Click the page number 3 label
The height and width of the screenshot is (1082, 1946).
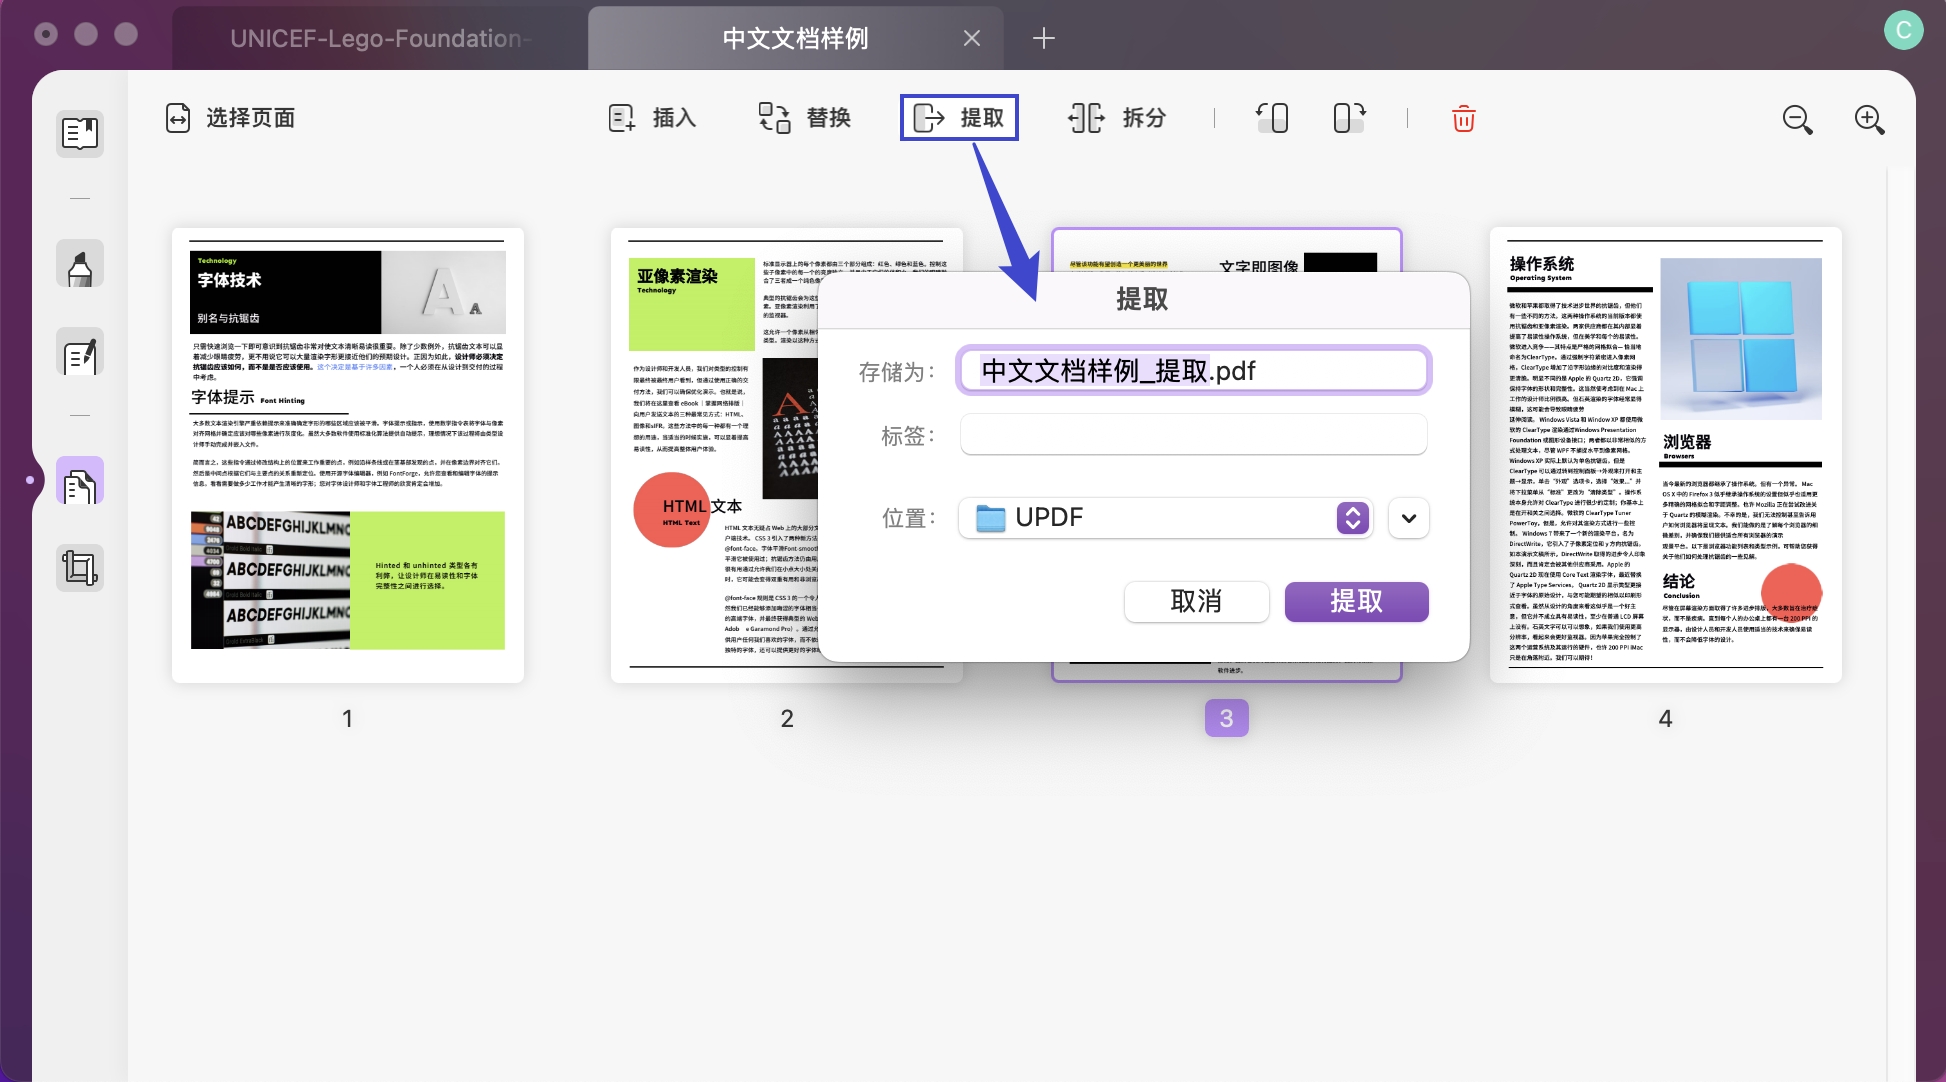(x=1227, y=718)
